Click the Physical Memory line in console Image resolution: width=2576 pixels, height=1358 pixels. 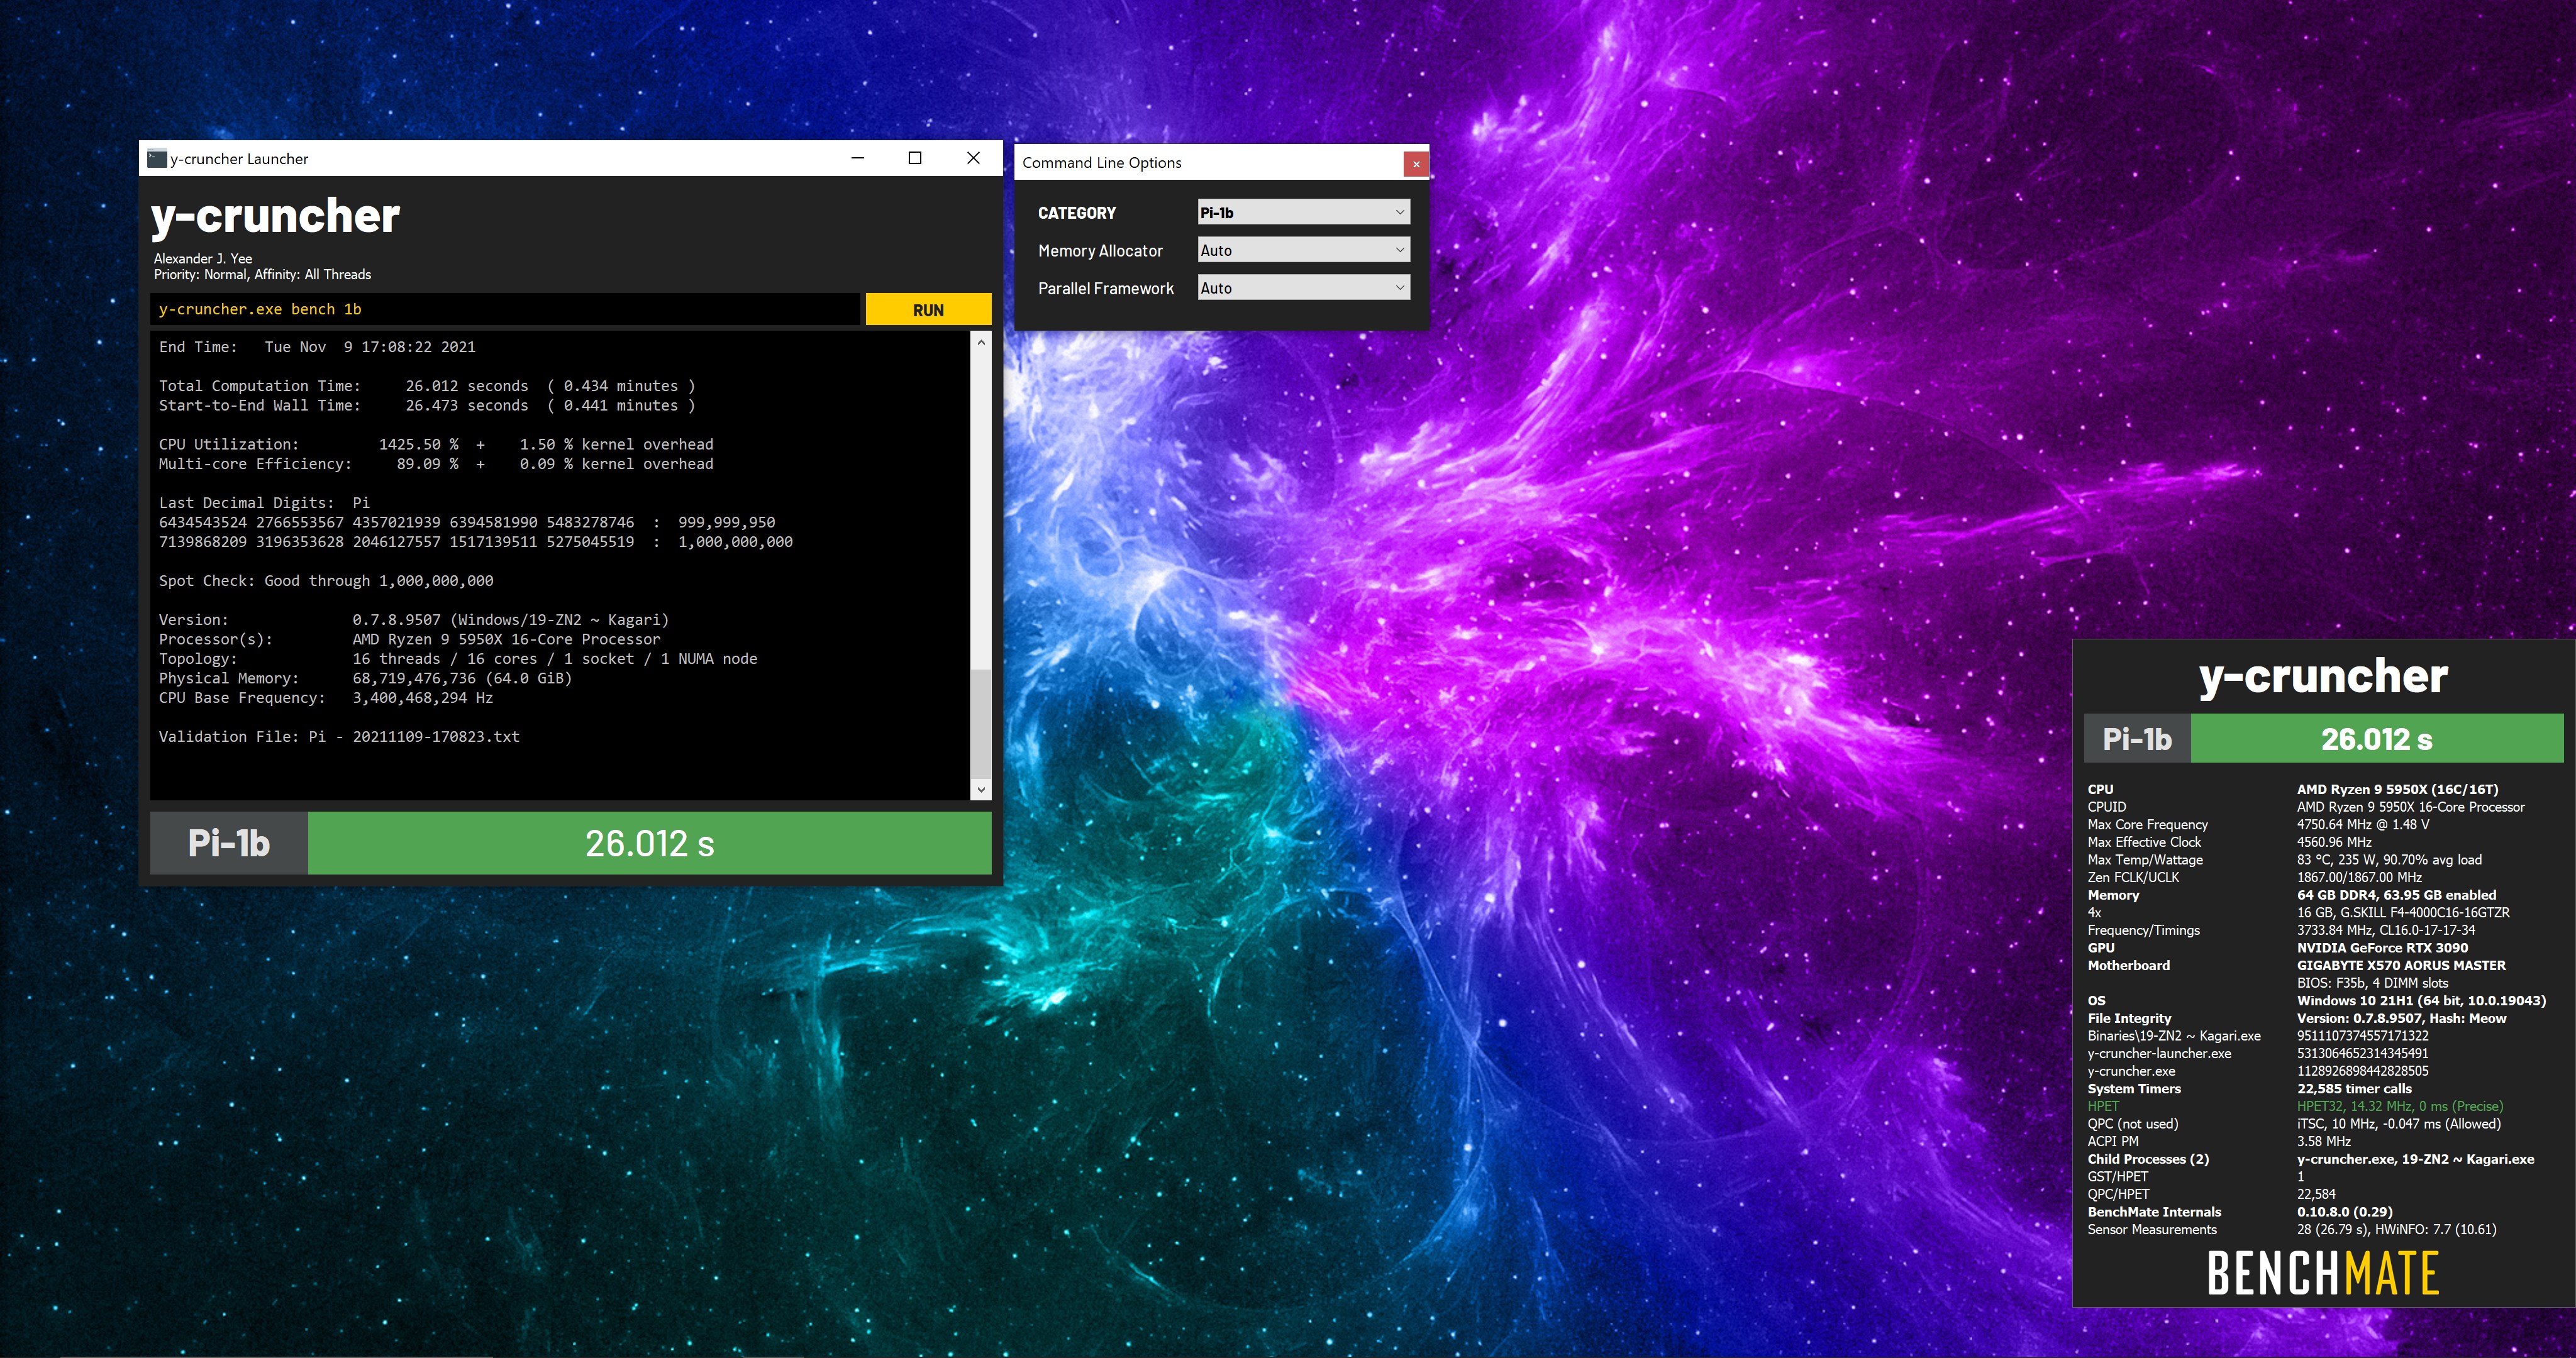pyautogui.click(x=365, y=678)
